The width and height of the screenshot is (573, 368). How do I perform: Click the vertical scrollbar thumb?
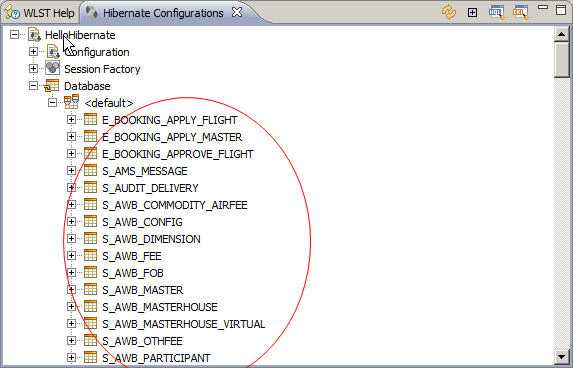click(x=561, y=60)
